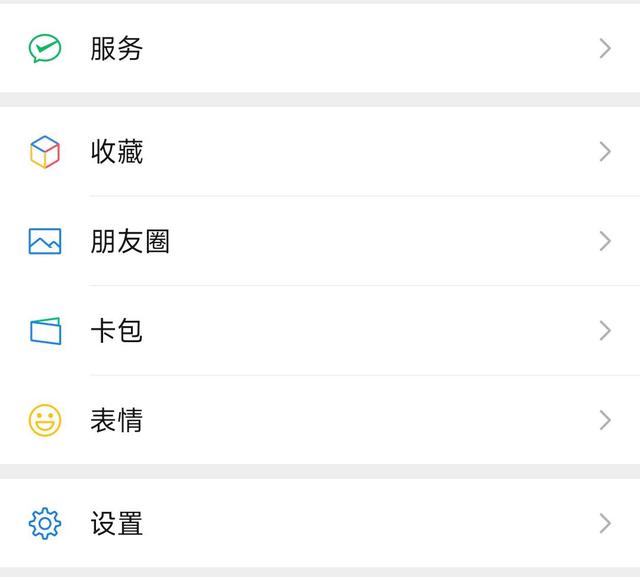Click the 朋友圈 landscape picture icon

point(45,241)
